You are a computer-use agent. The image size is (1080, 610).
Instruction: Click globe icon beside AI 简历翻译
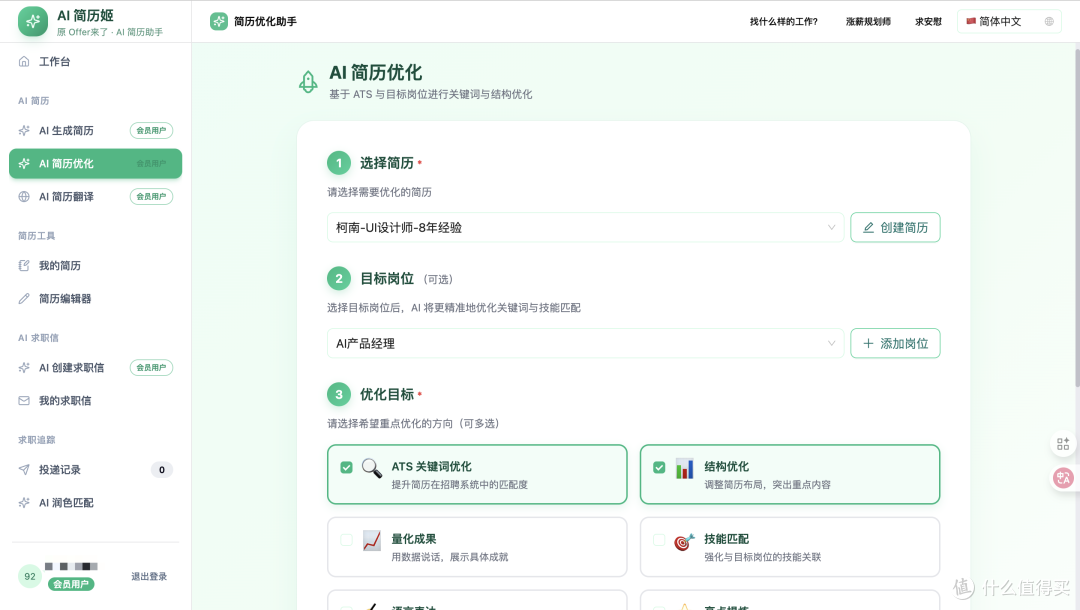pyautogui.click(x=24, y=196)
